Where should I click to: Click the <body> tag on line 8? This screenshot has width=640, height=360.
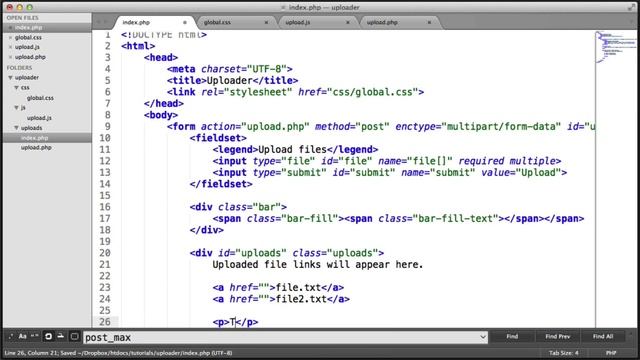(x=161, y=115)
